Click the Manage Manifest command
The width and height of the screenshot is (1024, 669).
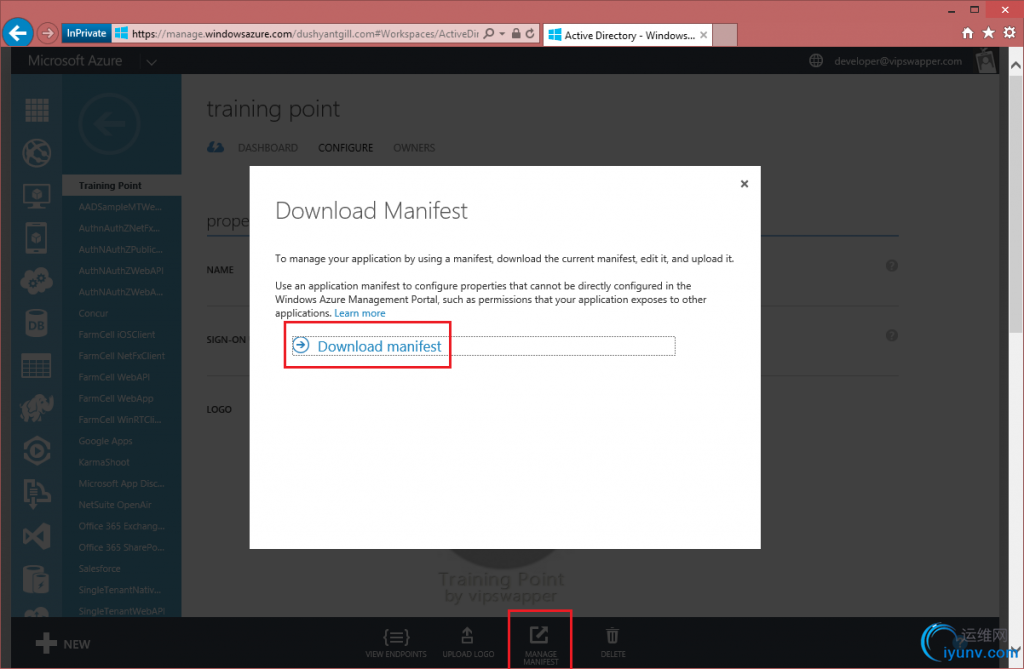tap(540, 645)
